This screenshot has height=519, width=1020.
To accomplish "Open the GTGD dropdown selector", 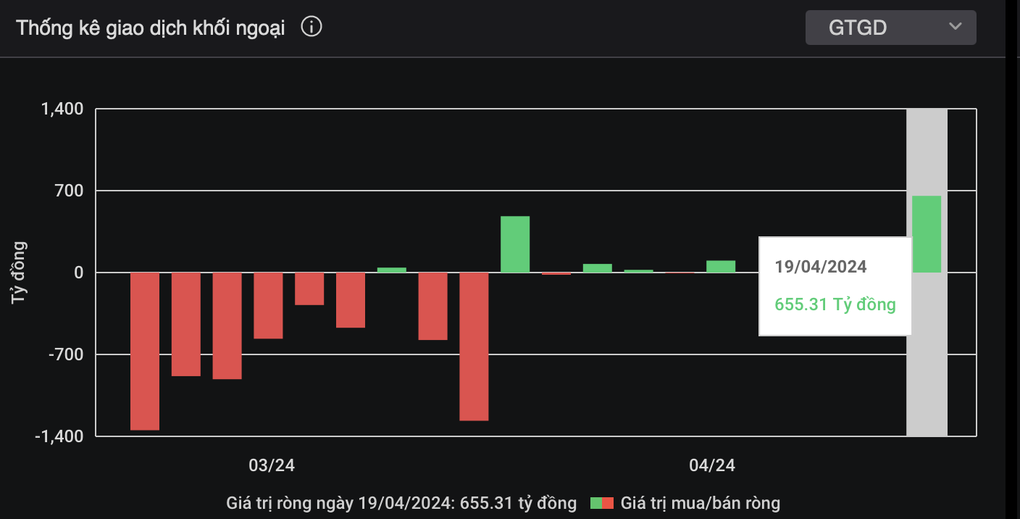I will [890, 27].
